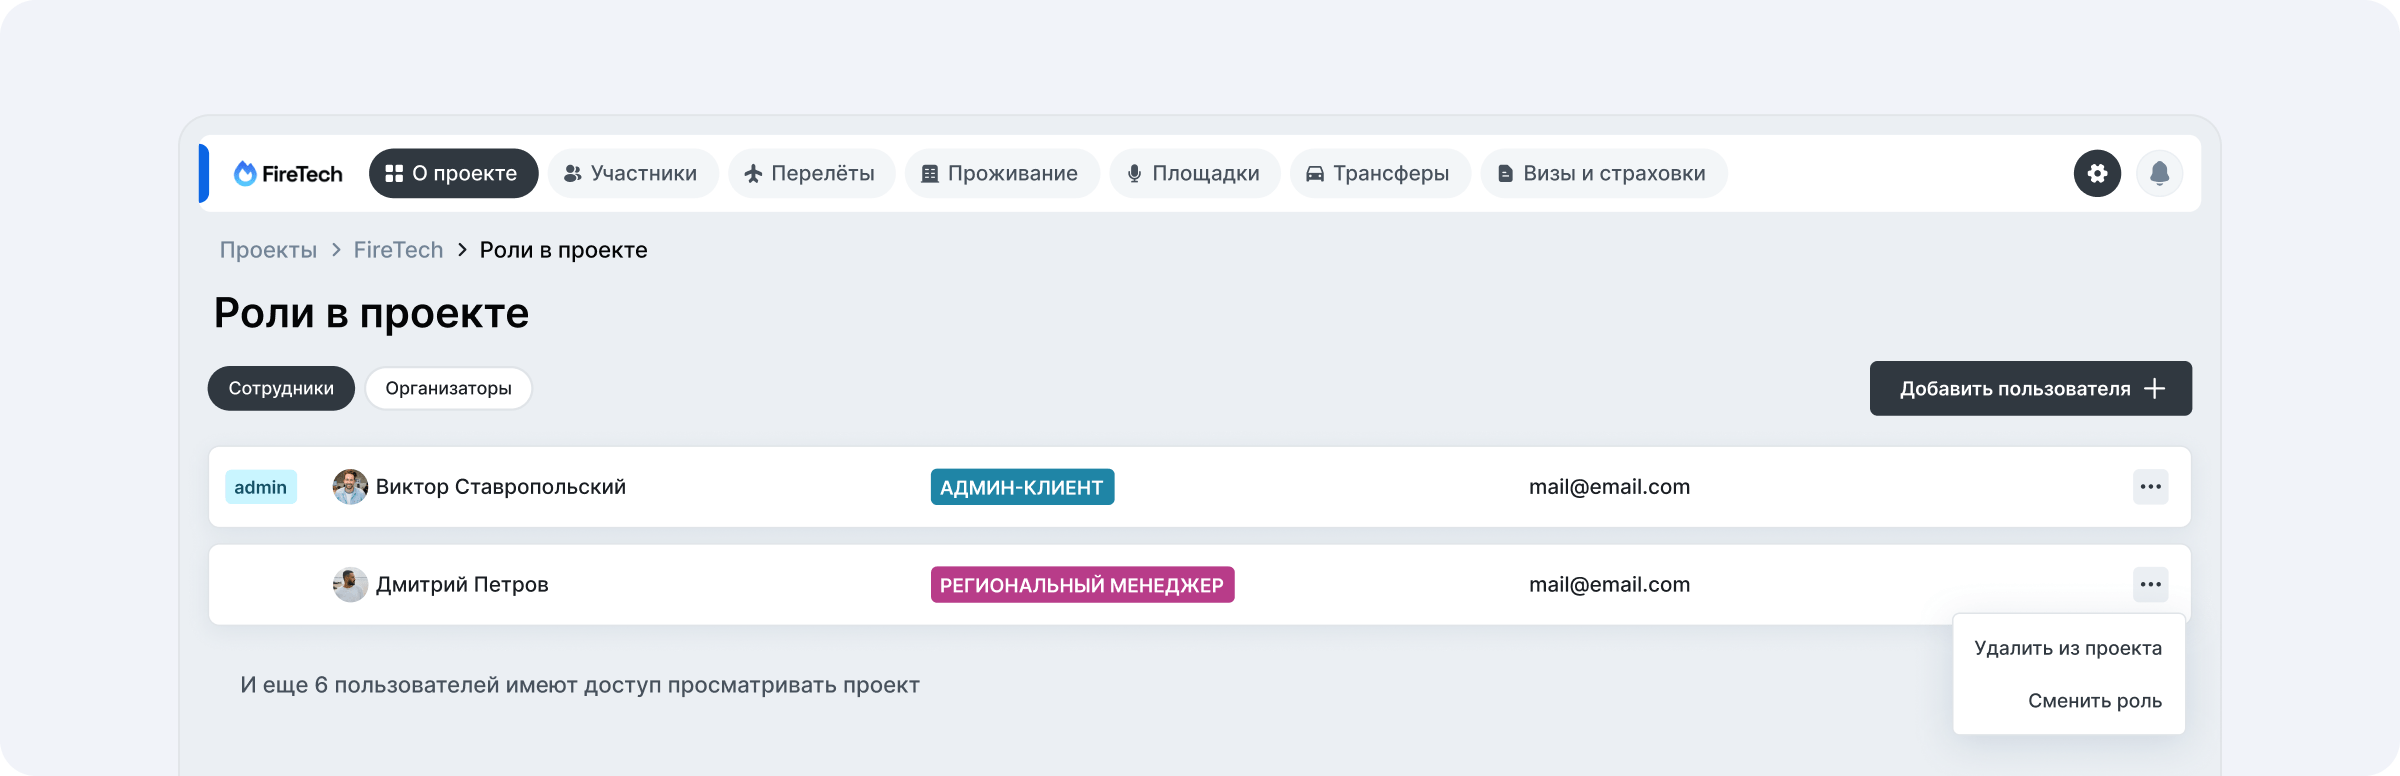Viewport: 2400px width, 776px height.
Task: Collapse the three-dot menu for Дмитрий Петров
Action: 2150,585
